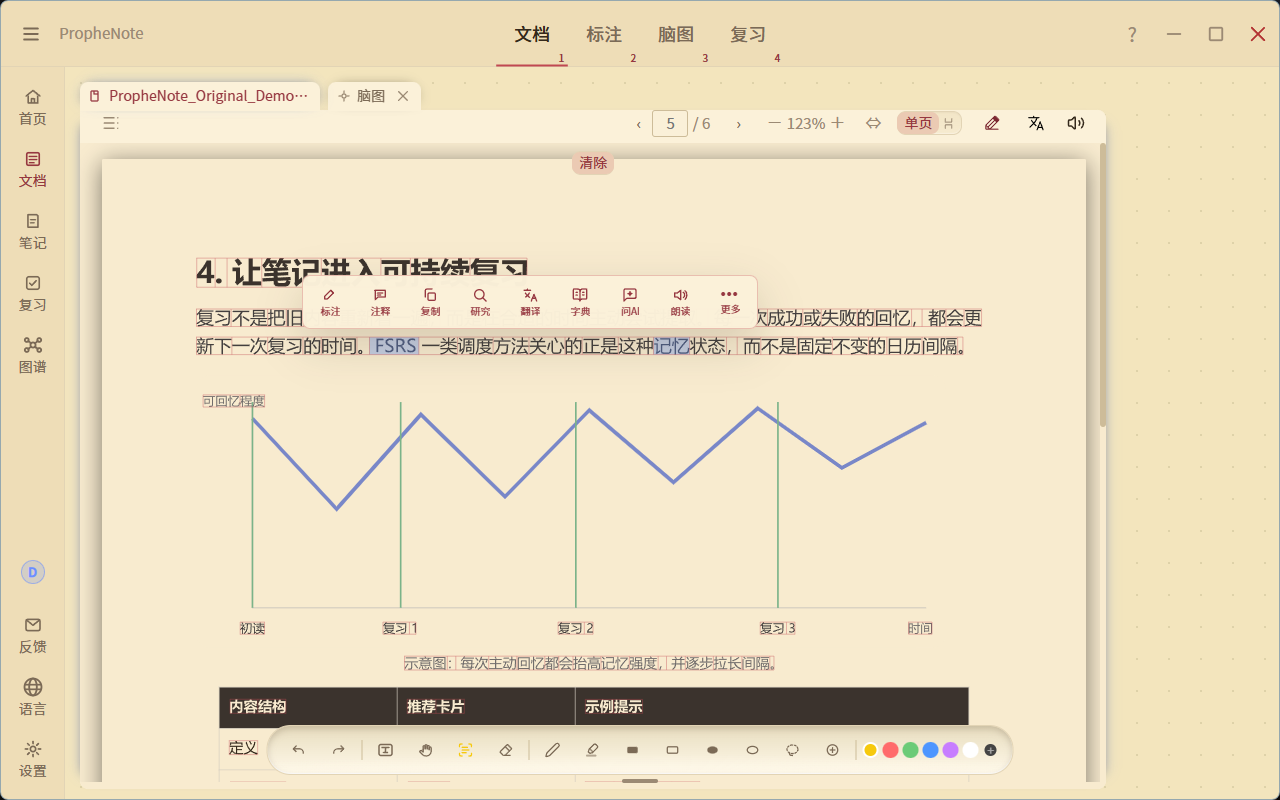Open 笔记 notes in sidebar
The width and height of the screenshot is (1280, 800).
[x=33, y=231]
